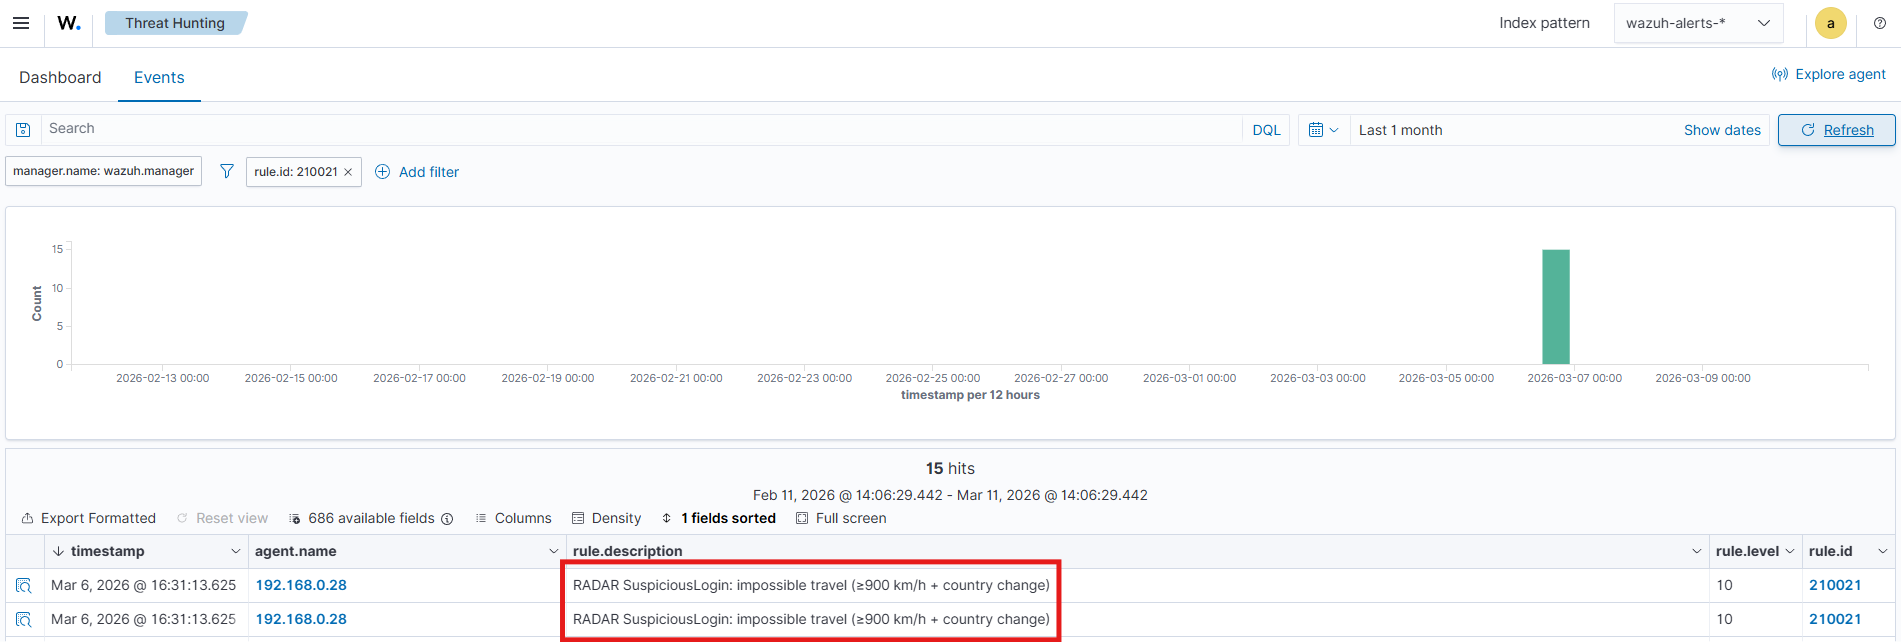Click the Wazuh W. logo

point(69,23)
